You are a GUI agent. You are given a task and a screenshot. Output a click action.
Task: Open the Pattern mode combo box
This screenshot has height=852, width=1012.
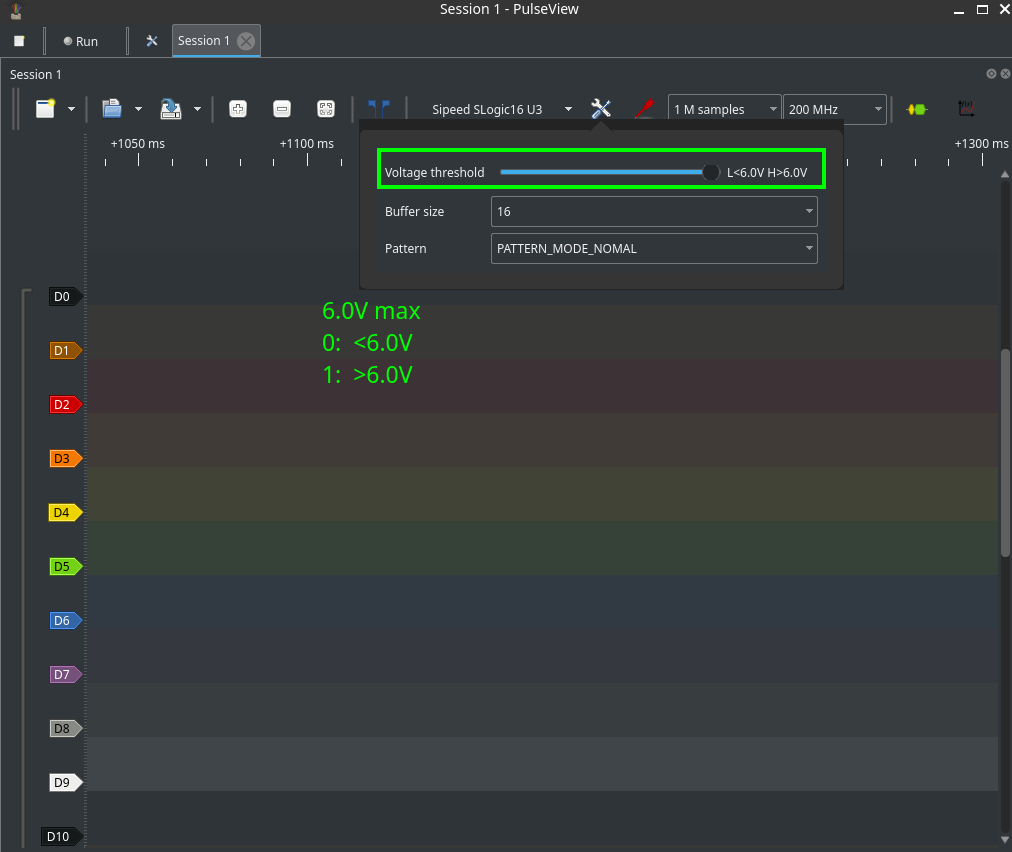(654, 249)
